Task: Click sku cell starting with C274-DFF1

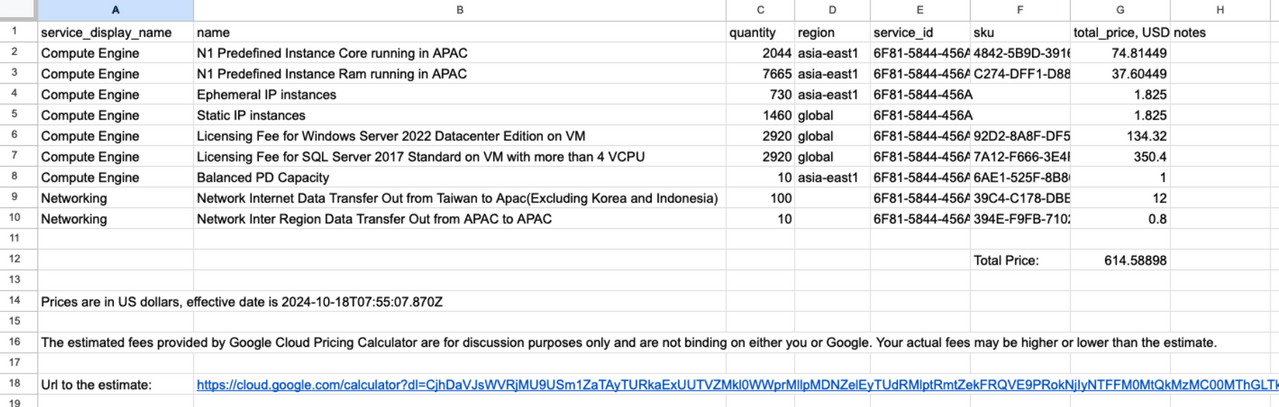Action: pyautogui.click(x=1020, y=74)
